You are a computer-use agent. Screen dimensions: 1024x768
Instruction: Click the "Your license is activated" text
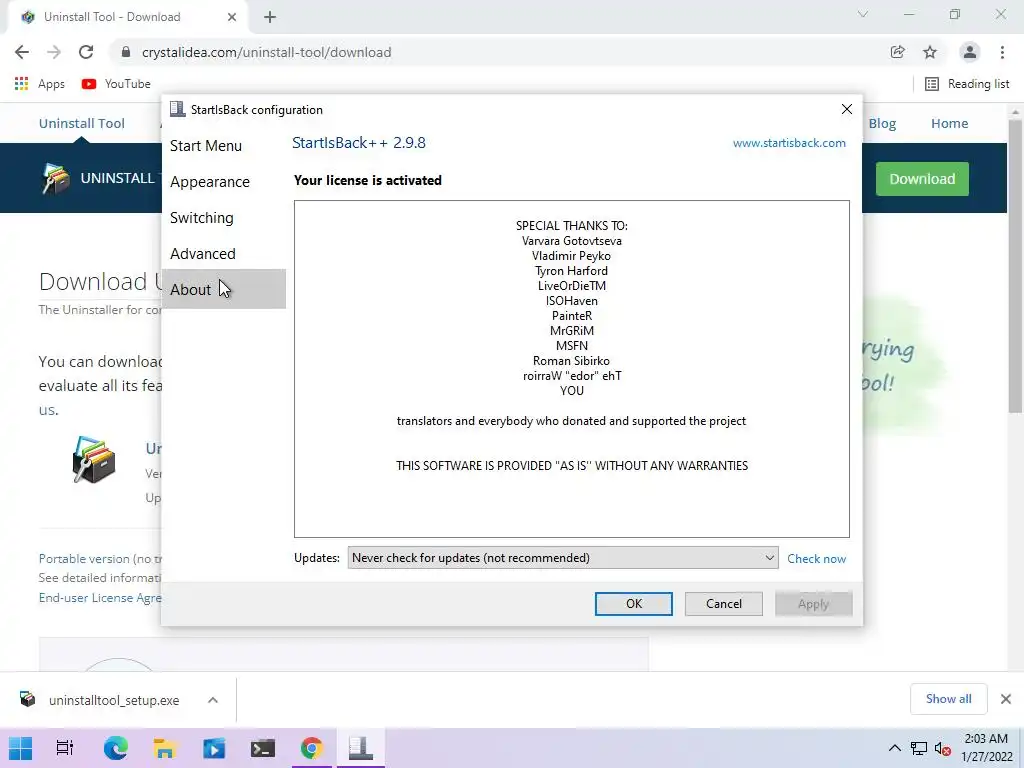[368, 180]
